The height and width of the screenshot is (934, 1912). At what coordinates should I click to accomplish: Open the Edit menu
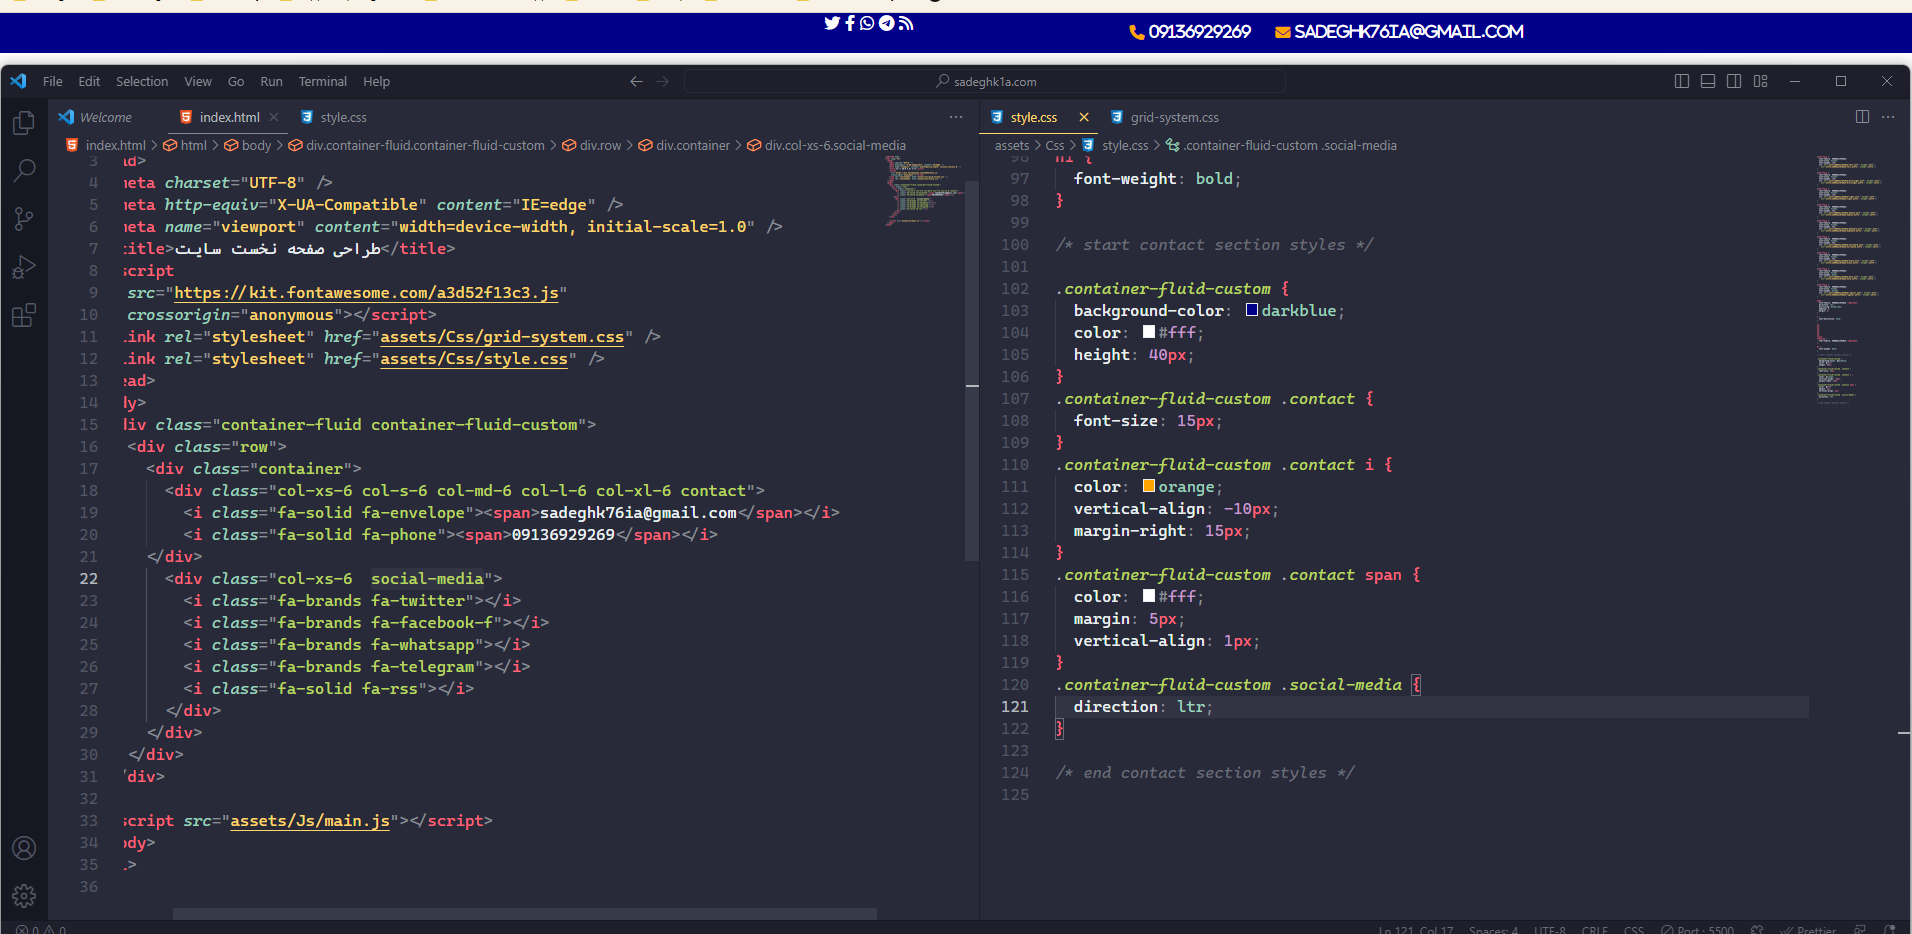coord(89,81)
